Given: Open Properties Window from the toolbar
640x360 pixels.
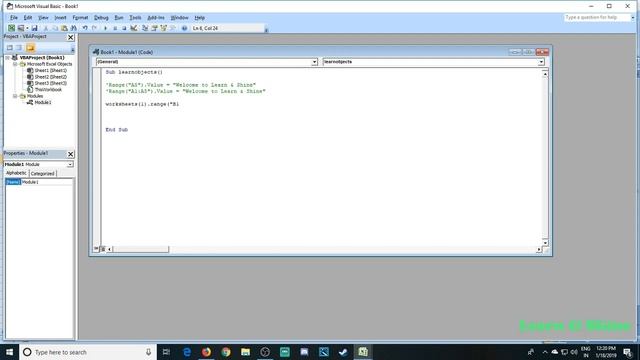Looking at the screenshot, I should tap(154, 28).
